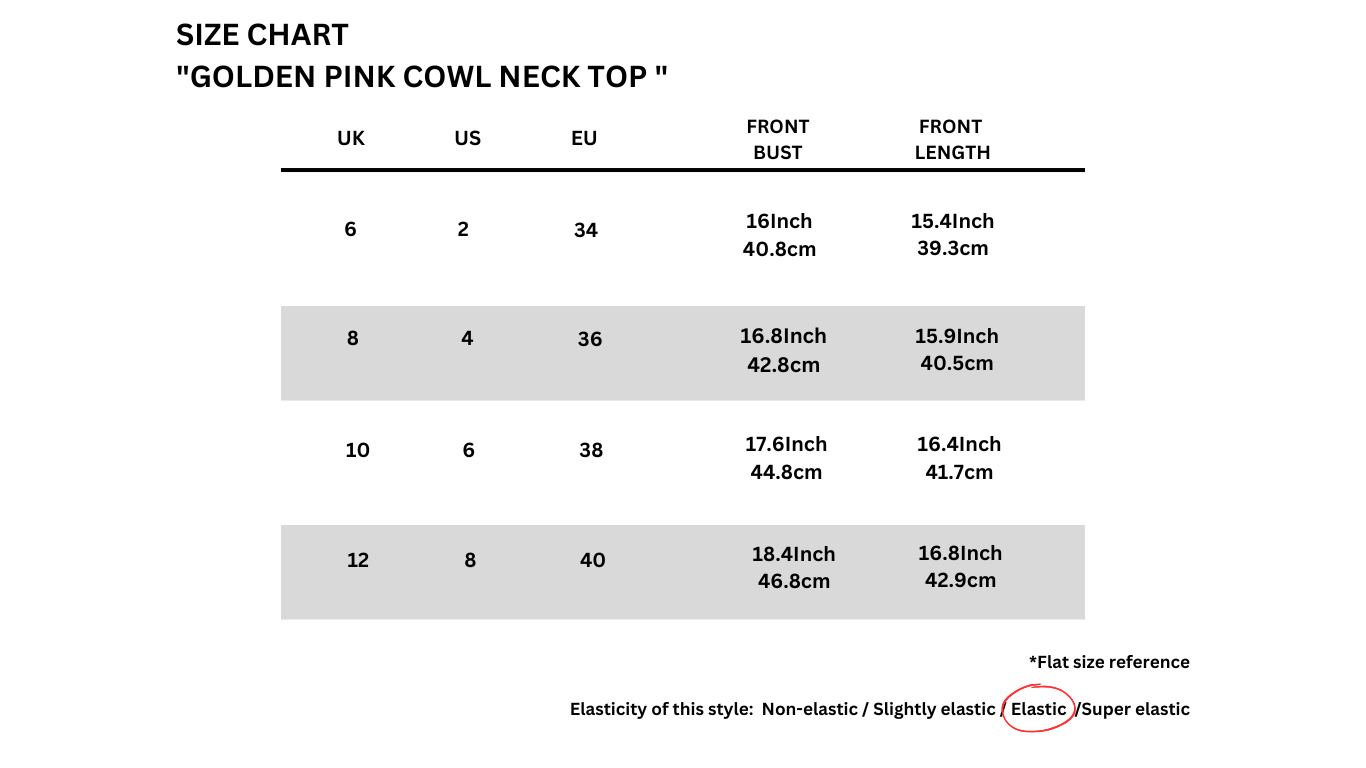Select the 15.4Inch 39.3cm length measurement
The width and height of the screenshot is (1366, 768).
[x=952, y=235]
